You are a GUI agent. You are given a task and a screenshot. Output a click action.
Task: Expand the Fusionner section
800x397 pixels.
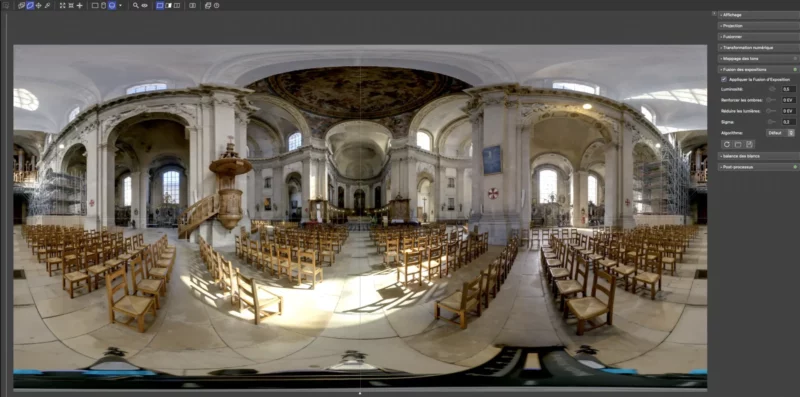(759, 37)
